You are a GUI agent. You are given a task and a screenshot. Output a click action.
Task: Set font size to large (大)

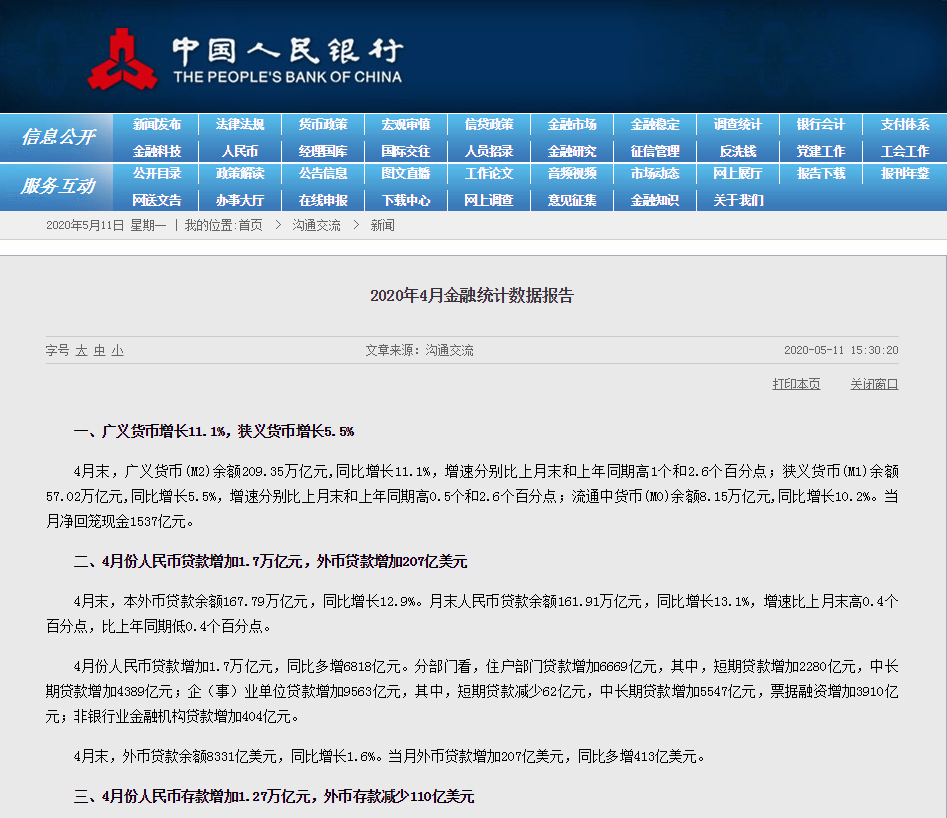click(81, 351)
